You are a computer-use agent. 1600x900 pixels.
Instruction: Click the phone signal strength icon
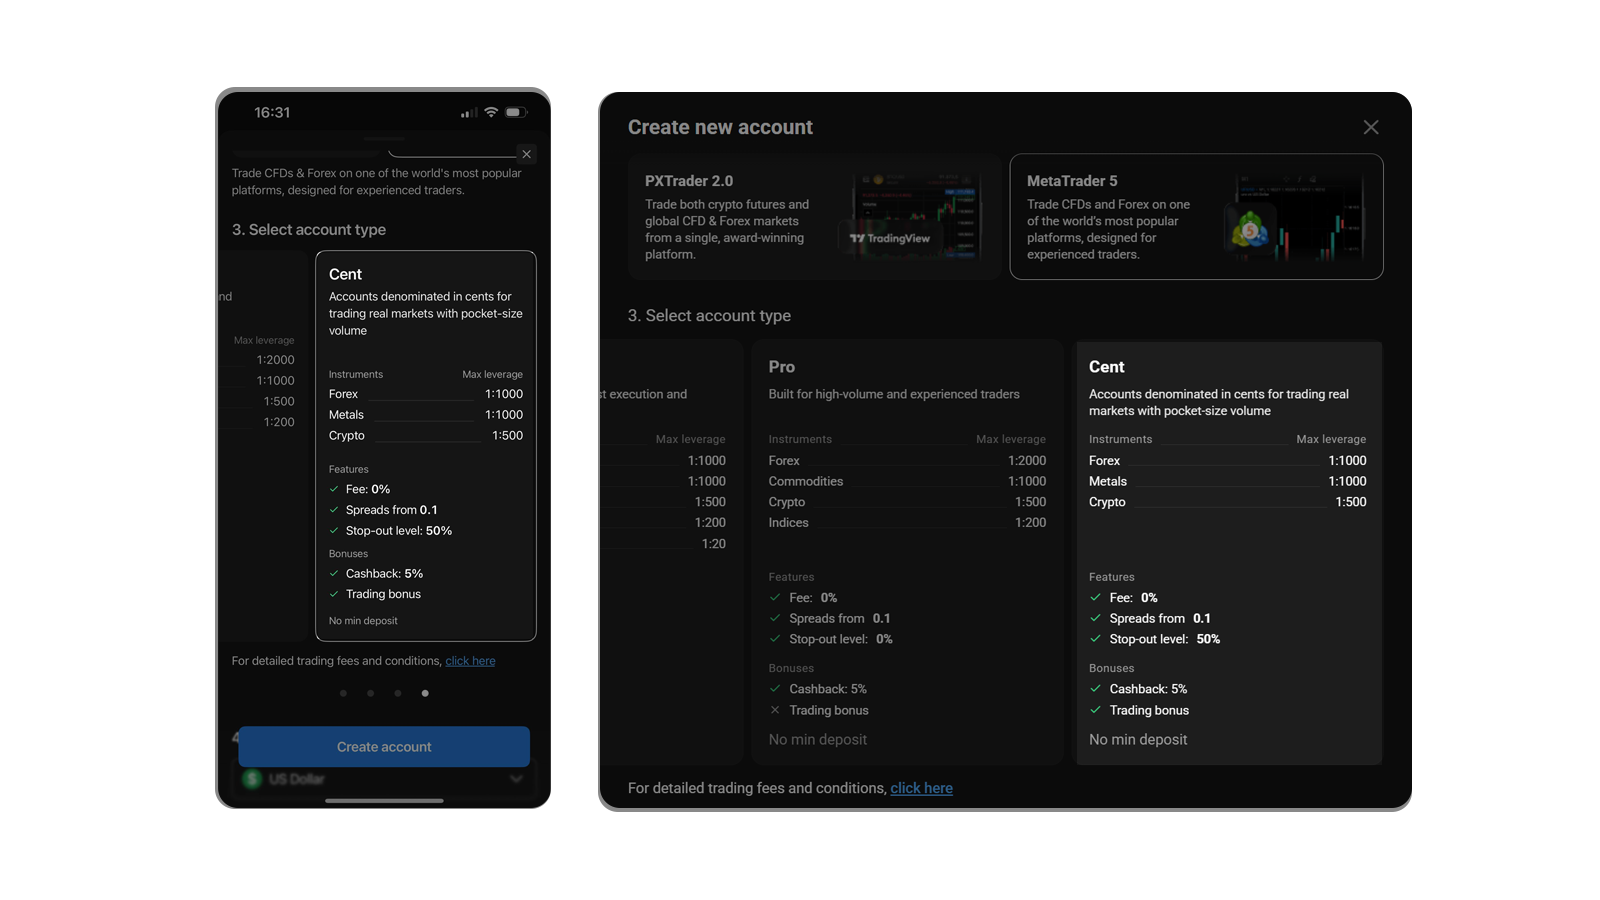pyautogui.click(x=468, y=113)
